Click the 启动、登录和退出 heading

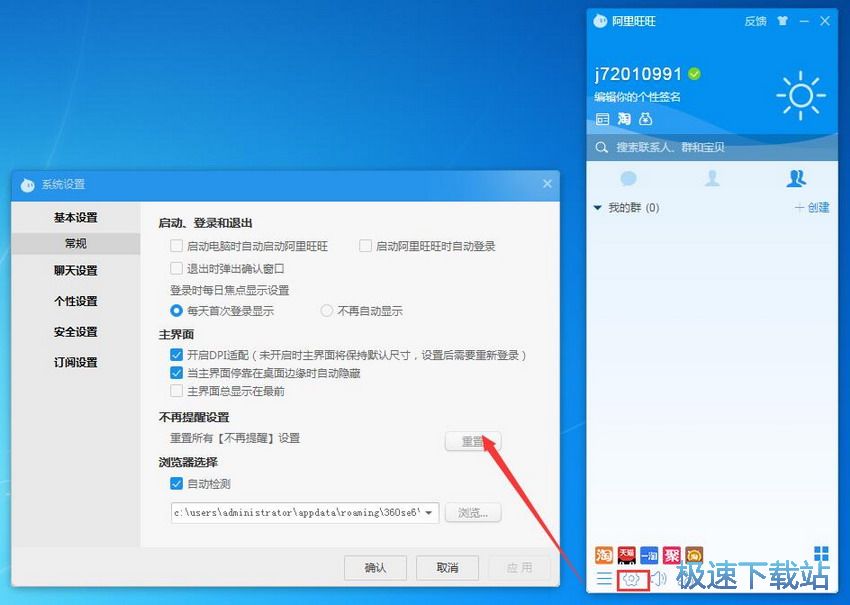click(205, 223)
